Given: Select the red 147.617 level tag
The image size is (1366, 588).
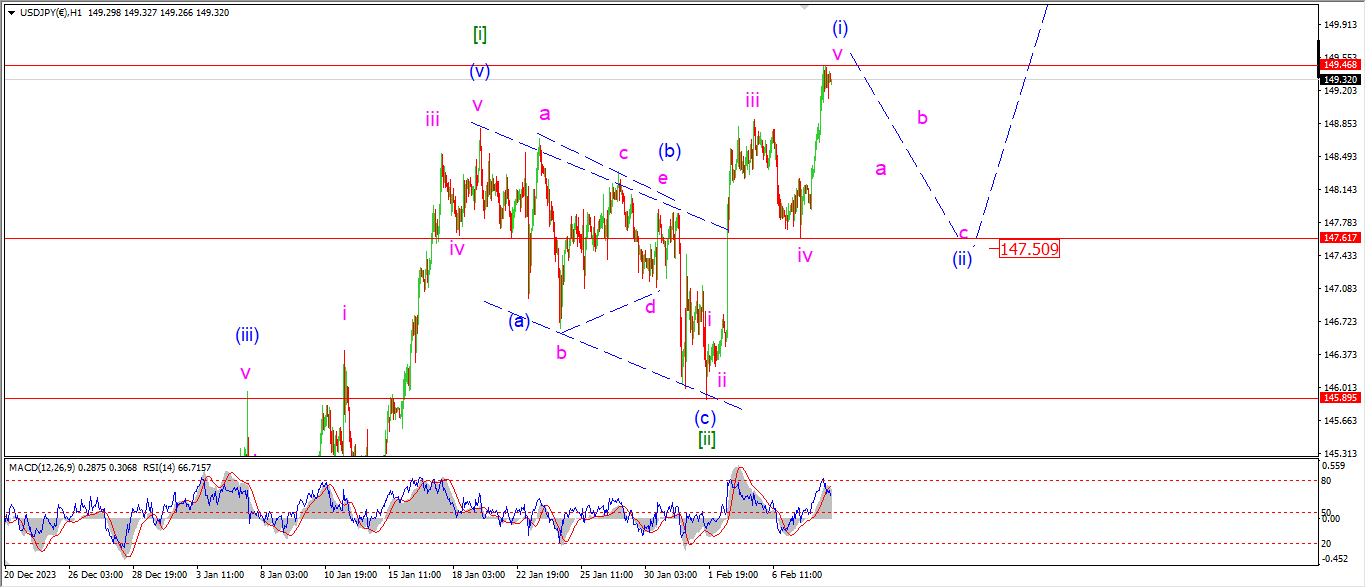Looking at the screenshot, I should [1340, 238].
